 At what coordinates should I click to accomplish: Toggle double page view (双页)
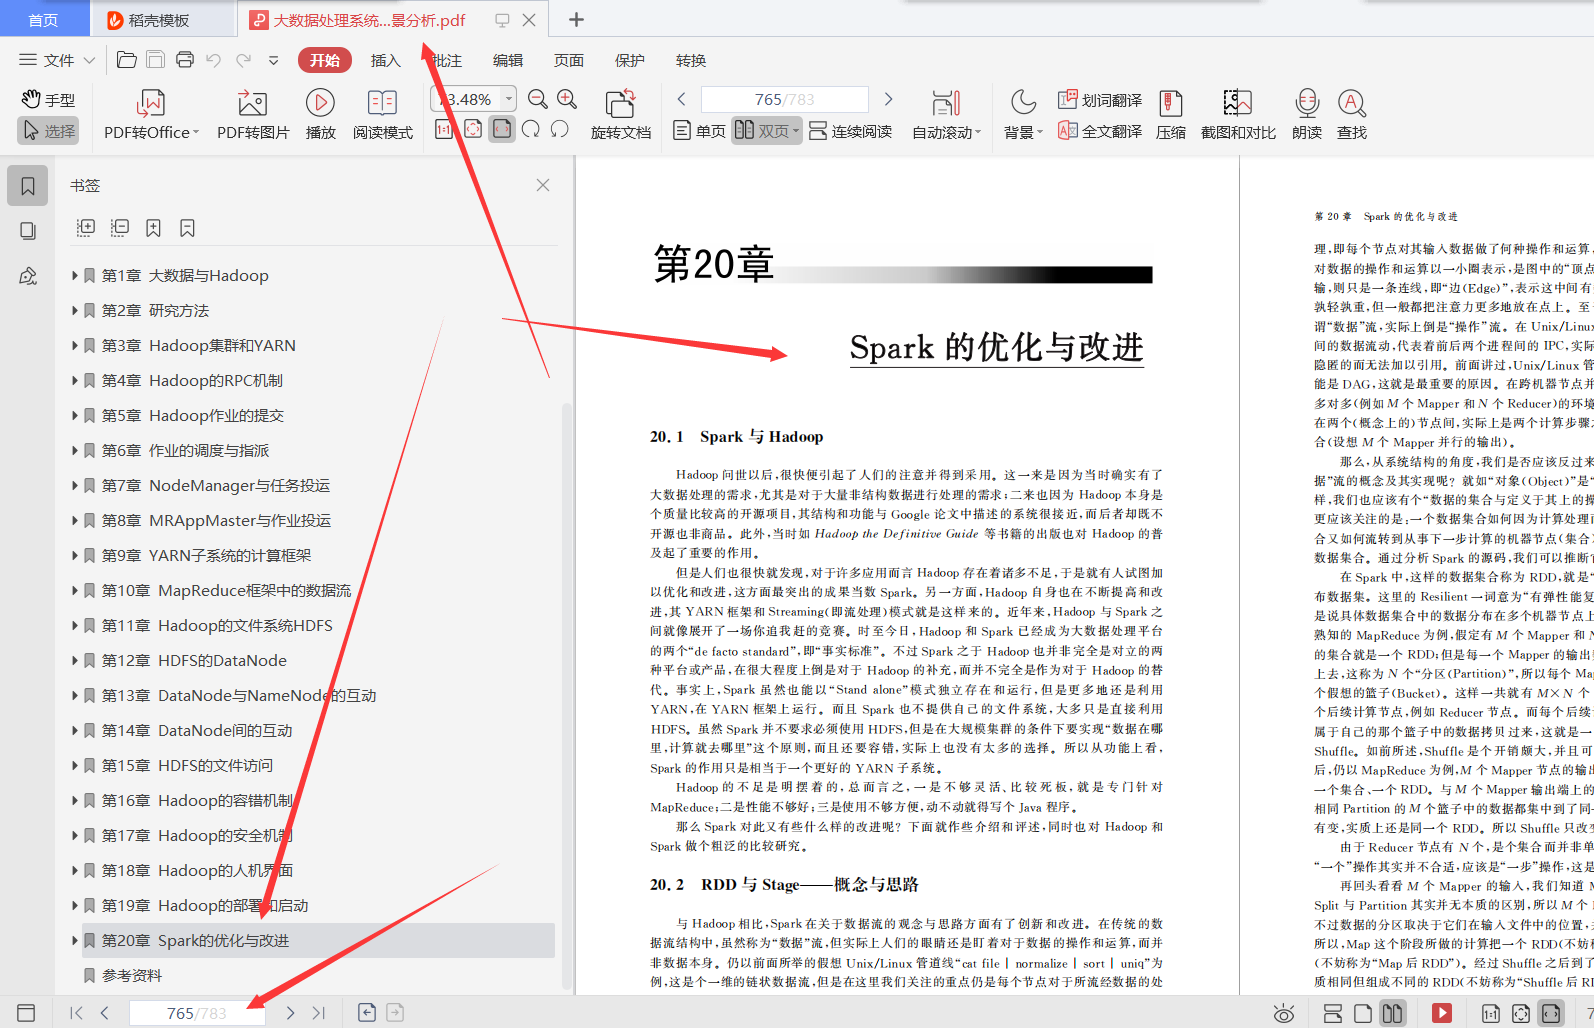[766, 131]
